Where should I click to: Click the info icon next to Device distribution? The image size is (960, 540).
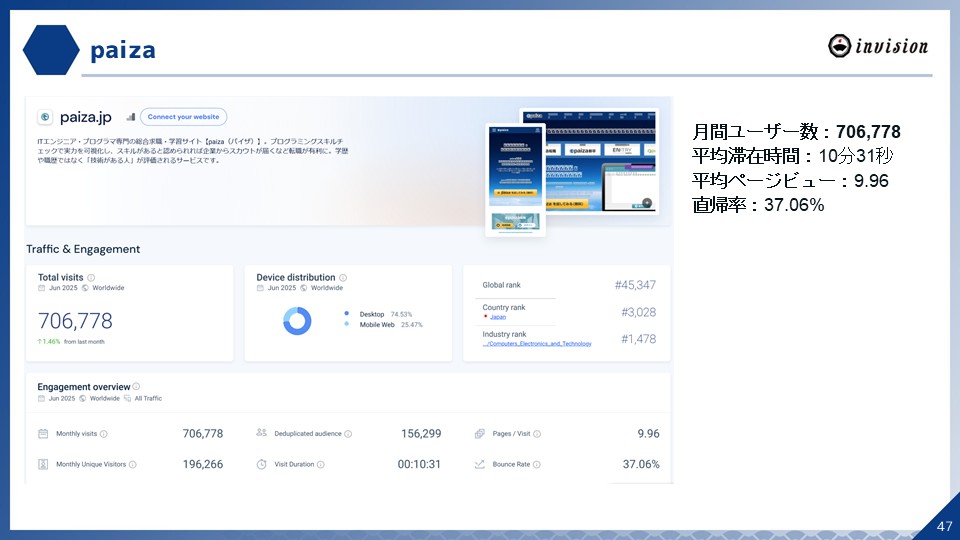pyautogui.click(x=343, y=277)
